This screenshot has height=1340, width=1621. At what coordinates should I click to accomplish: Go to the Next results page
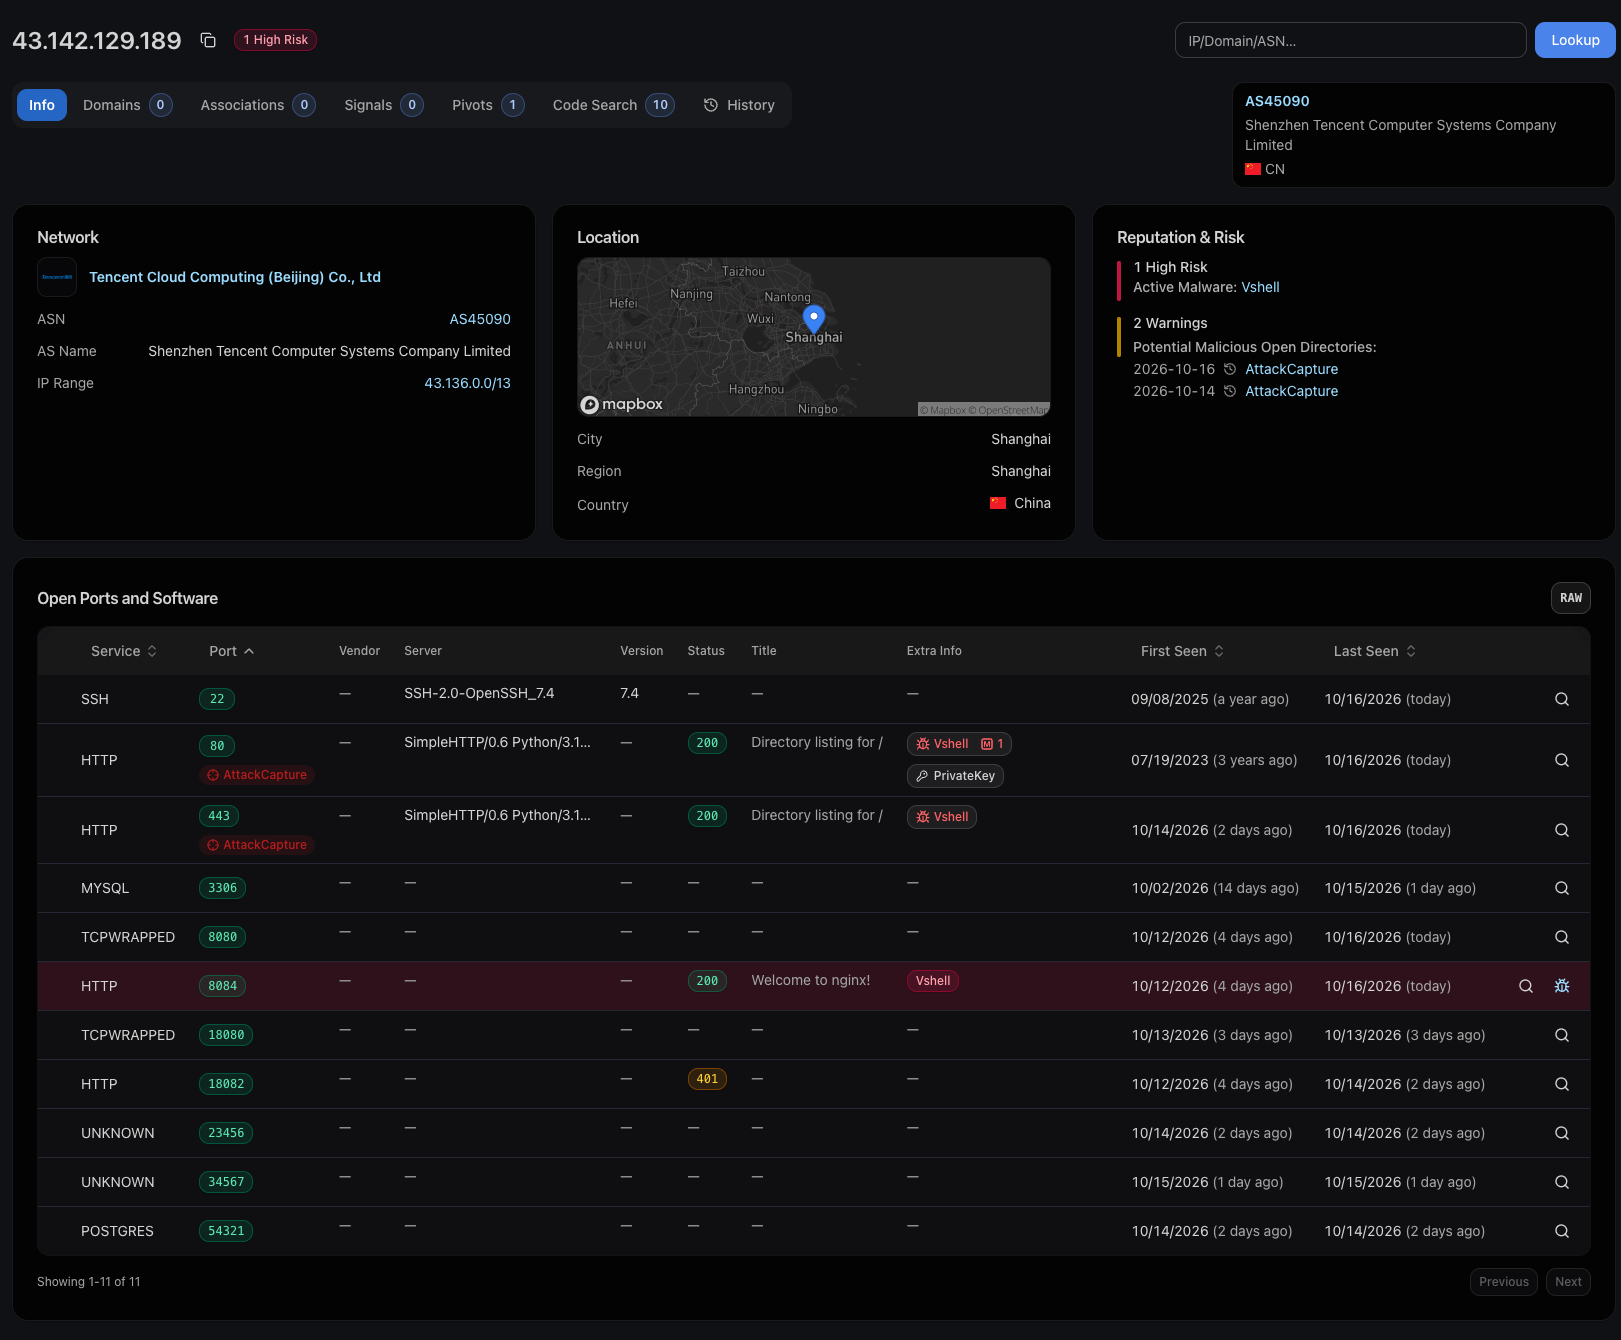click(x=1568, y=1282)
